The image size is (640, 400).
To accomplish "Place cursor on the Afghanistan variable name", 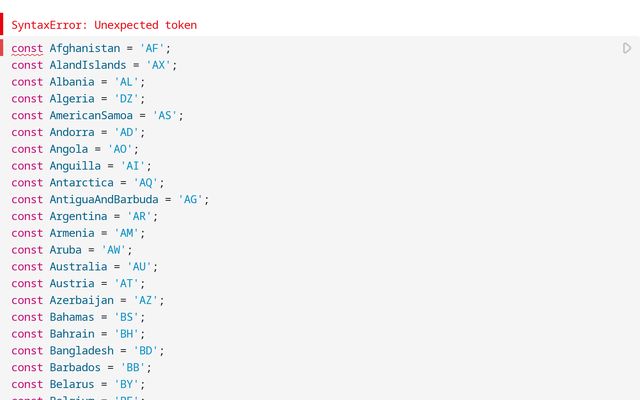I will pos(85,48).
